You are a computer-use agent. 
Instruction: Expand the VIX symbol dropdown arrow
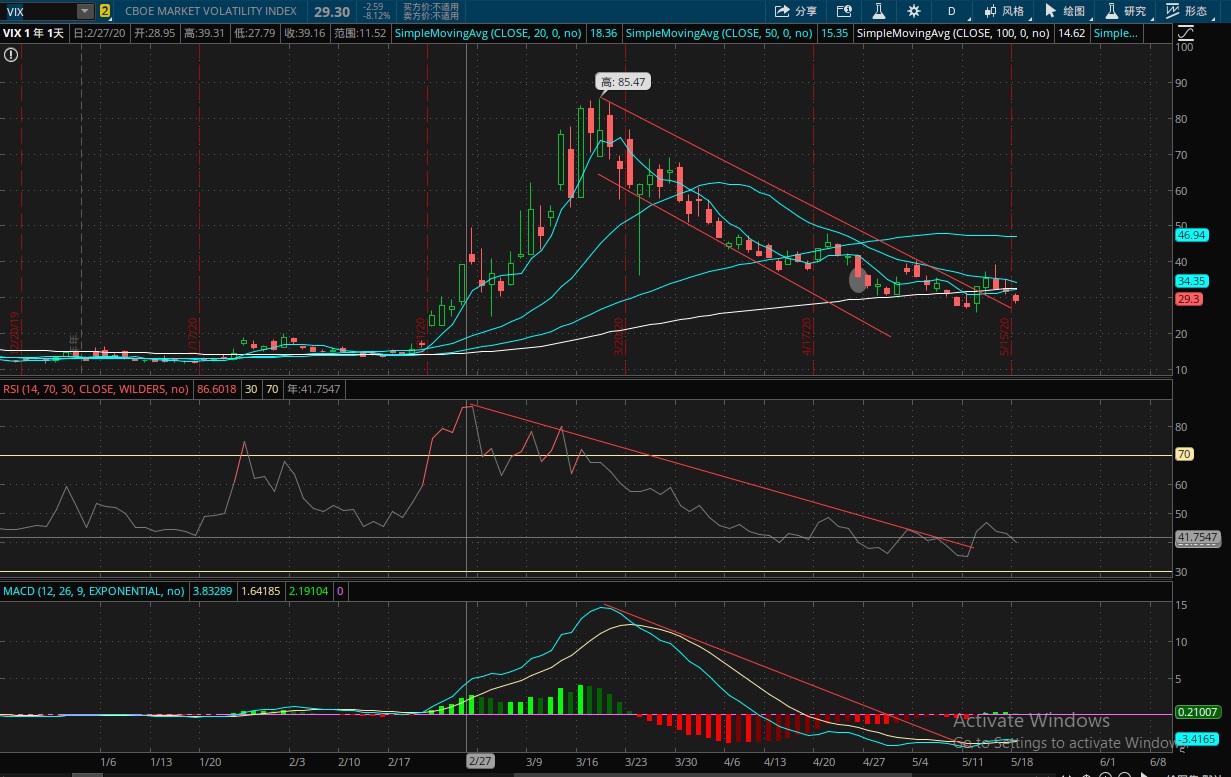[84, 11]
